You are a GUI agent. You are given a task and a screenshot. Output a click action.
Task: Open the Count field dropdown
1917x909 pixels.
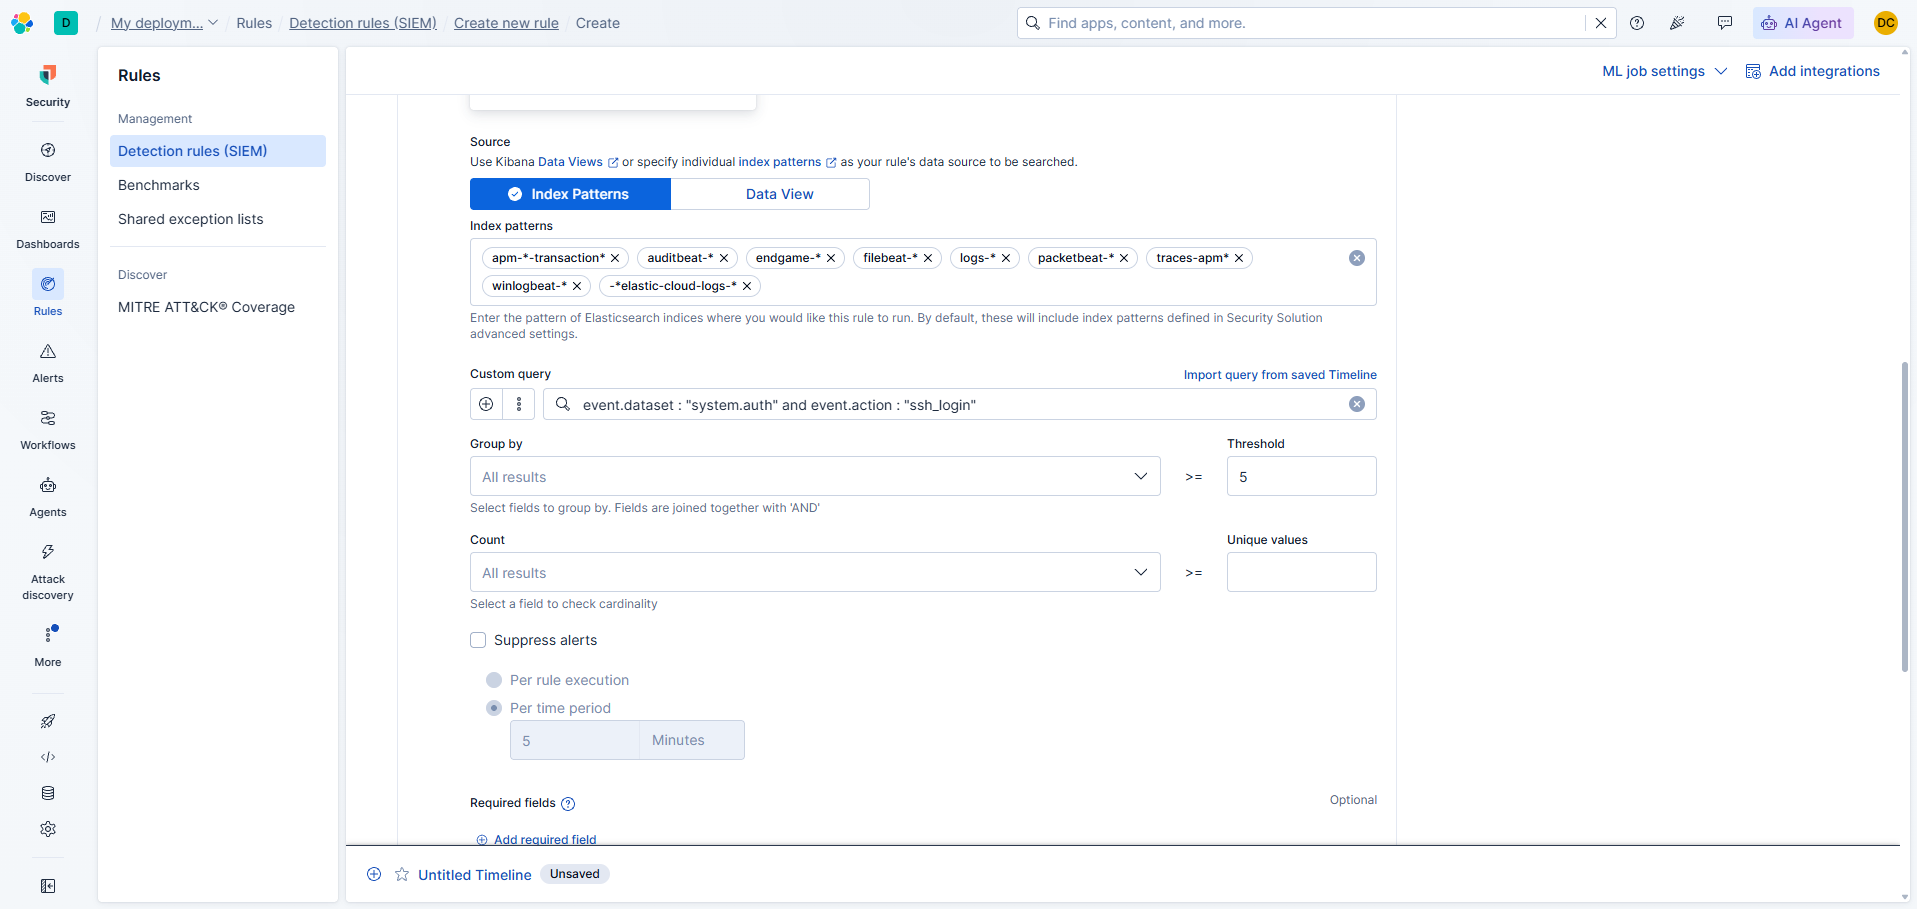815,572
